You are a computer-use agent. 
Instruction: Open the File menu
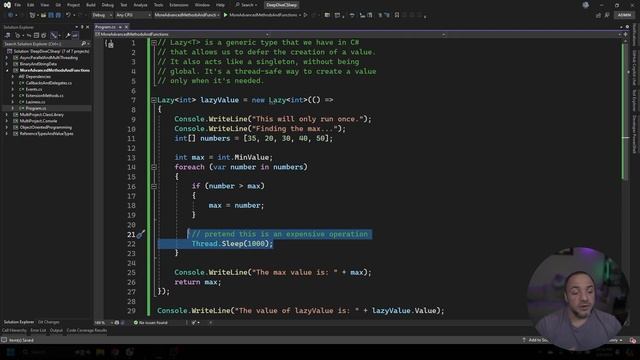pyautogui.click(x=18, y=5)
